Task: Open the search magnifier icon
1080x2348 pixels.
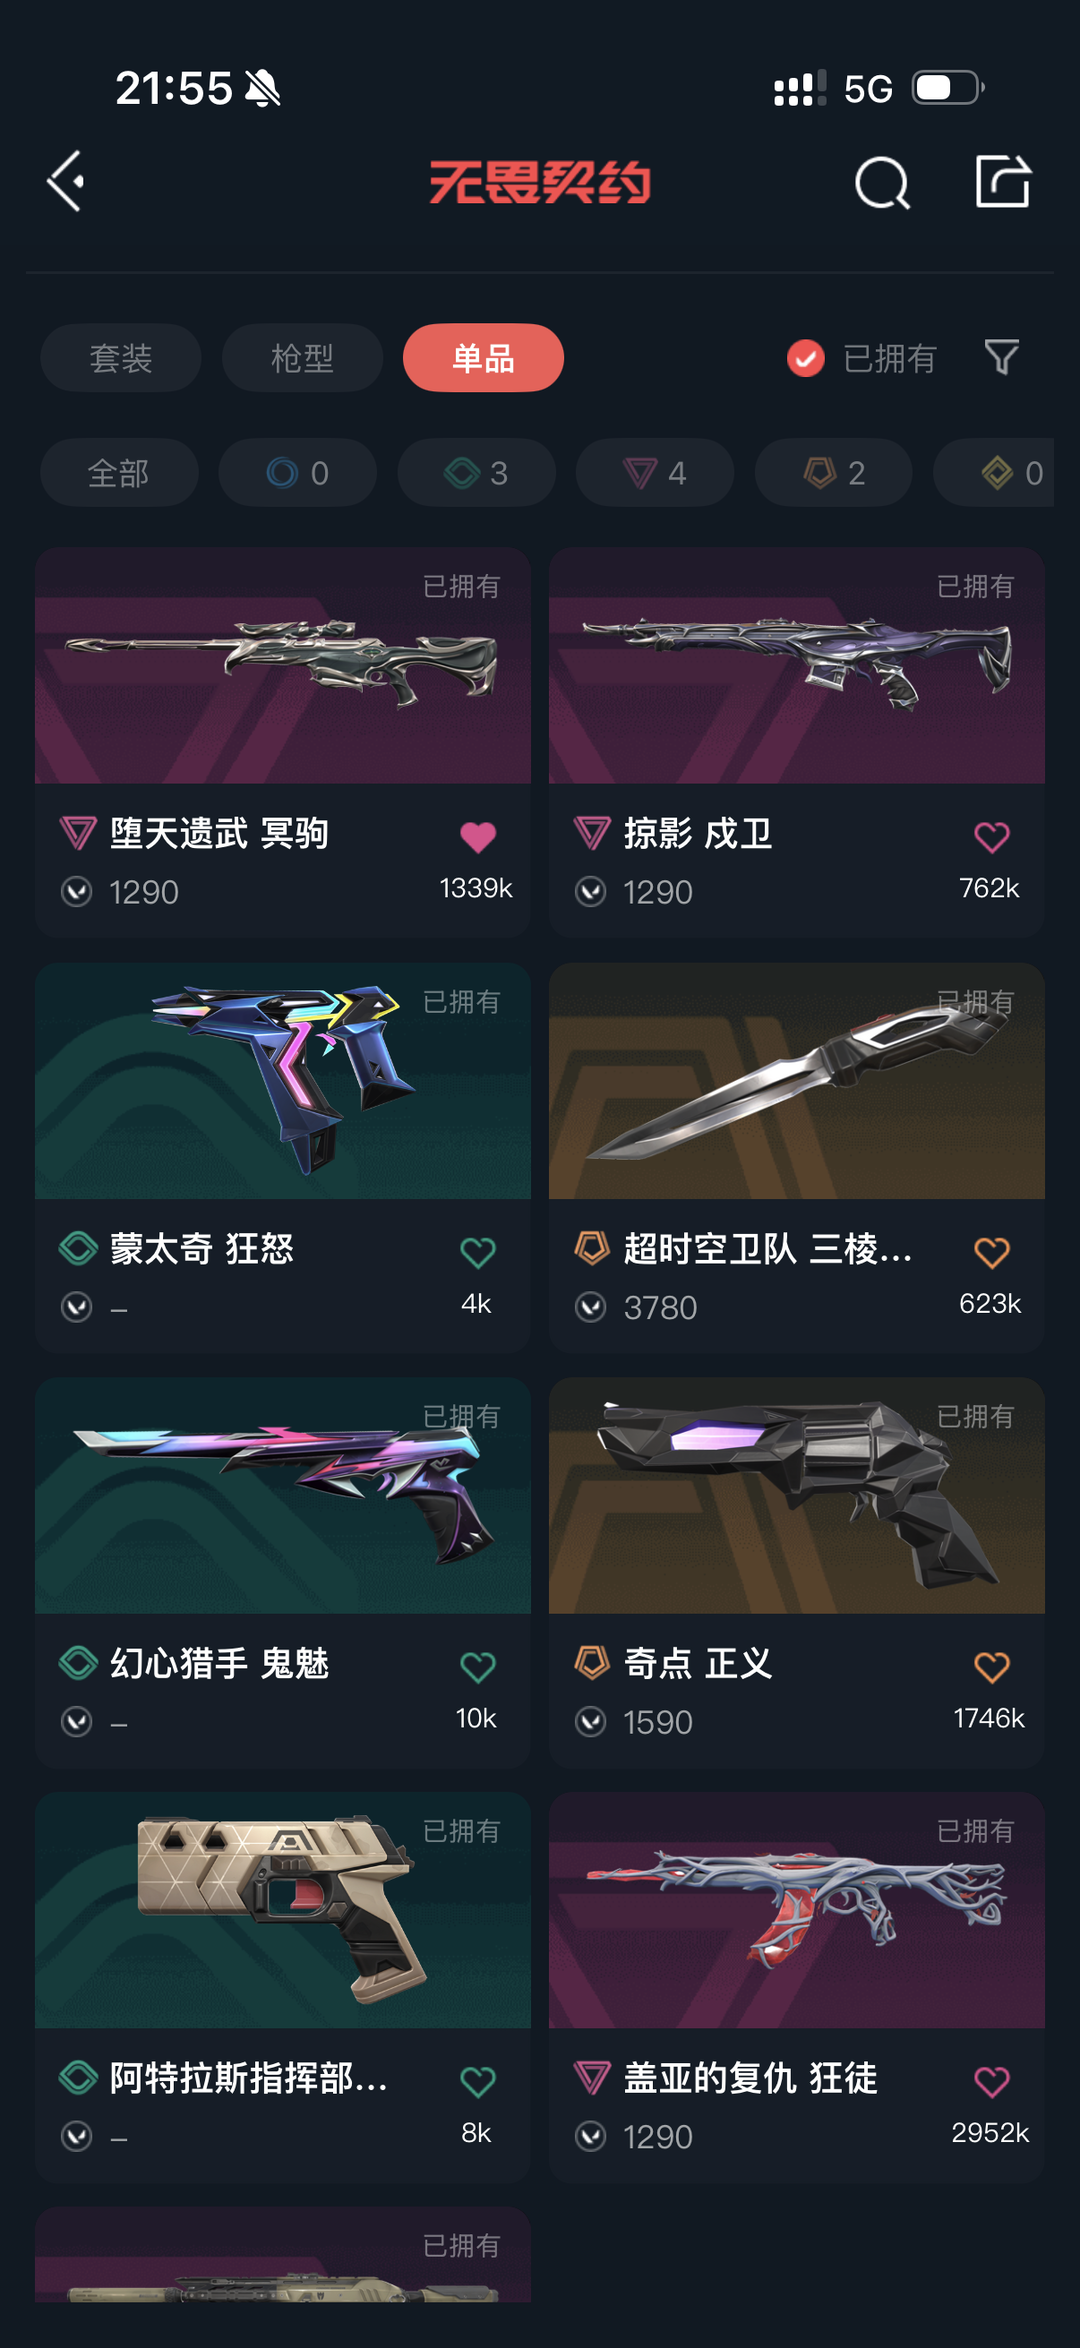Action: coord(882,183)
